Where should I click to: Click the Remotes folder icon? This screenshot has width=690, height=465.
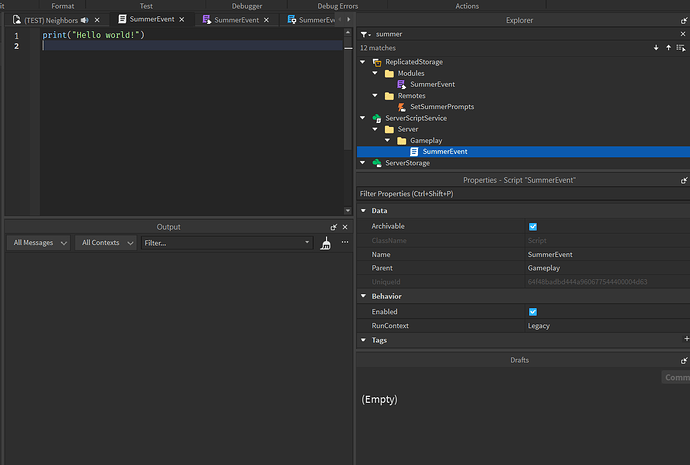click(x=389, y=96)
